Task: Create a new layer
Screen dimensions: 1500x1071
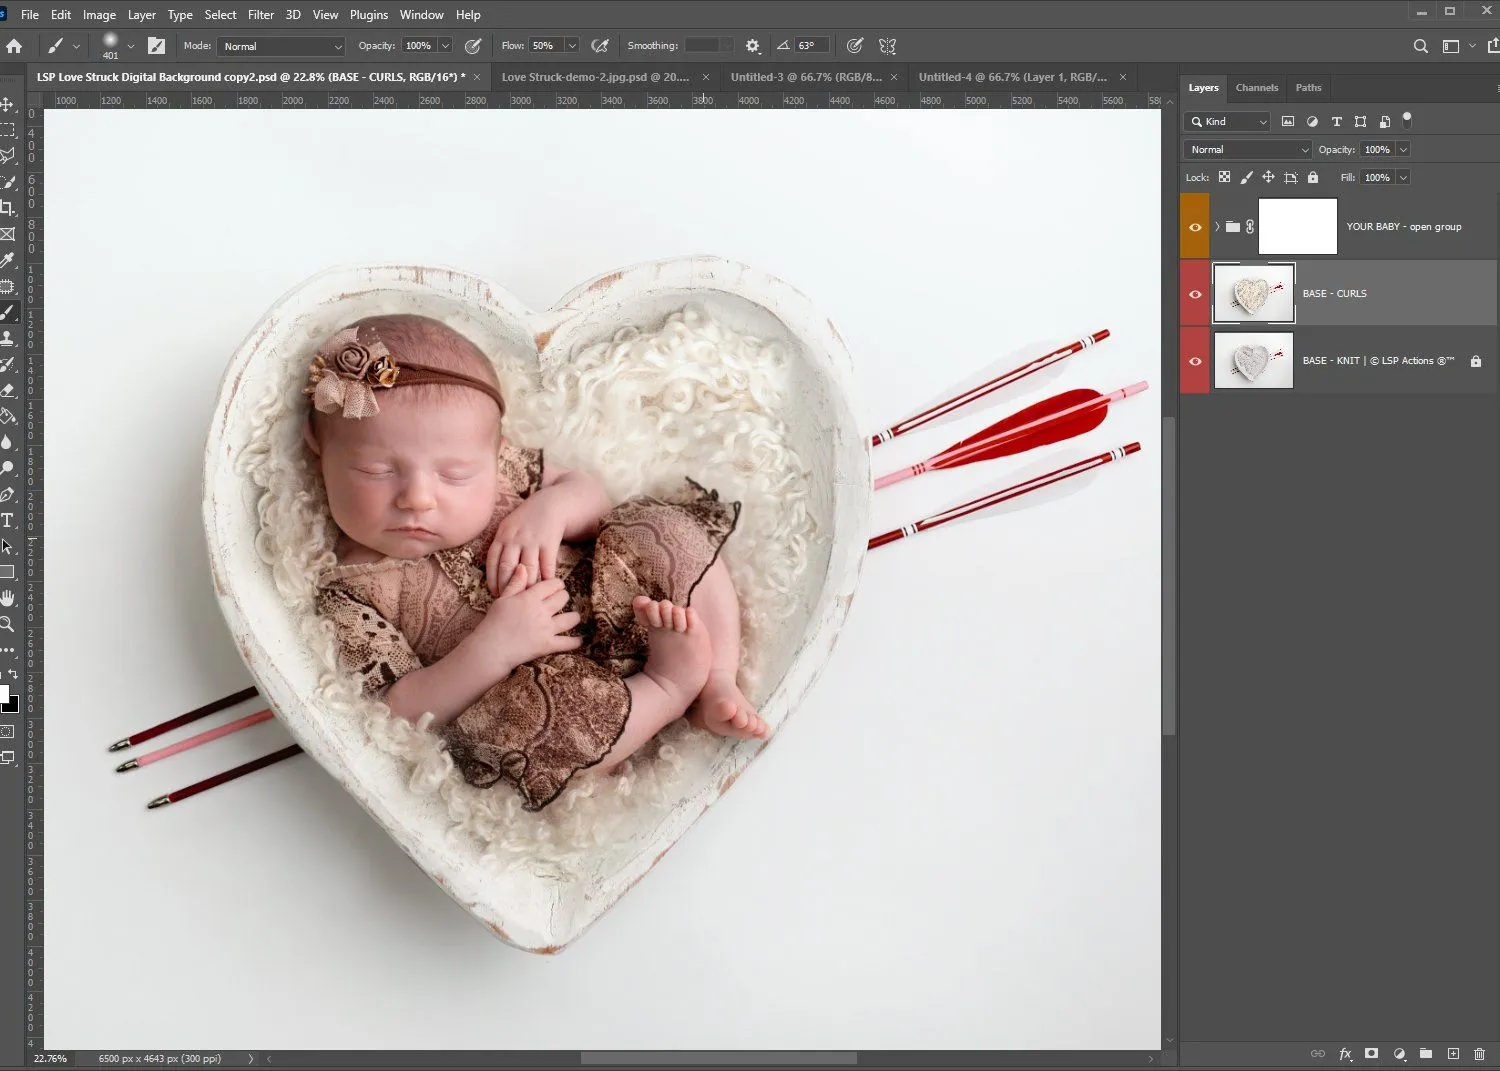Action: click(1453, 1053)
